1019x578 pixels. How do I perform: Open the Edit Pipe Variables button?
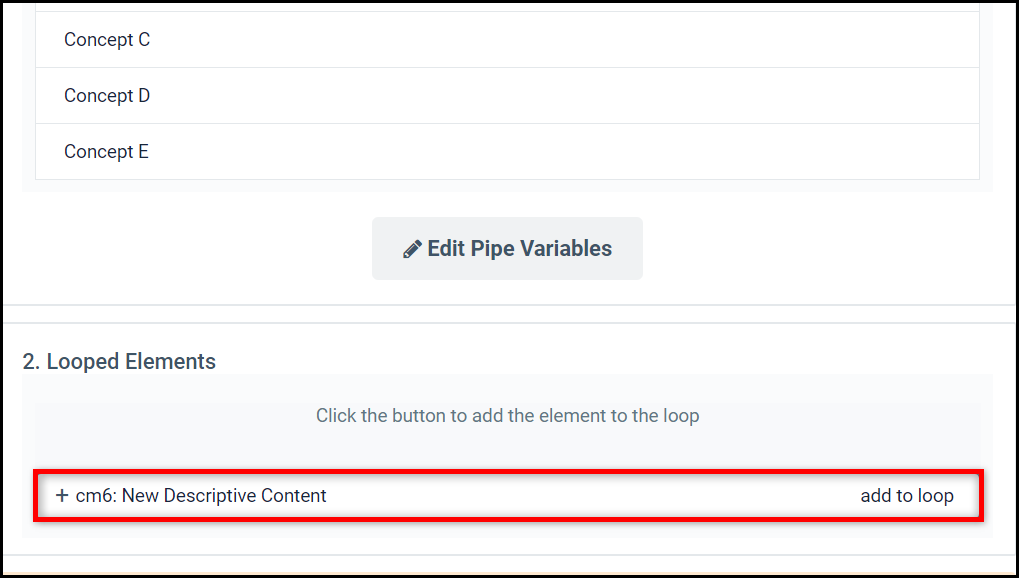click(x=507, y=248)
